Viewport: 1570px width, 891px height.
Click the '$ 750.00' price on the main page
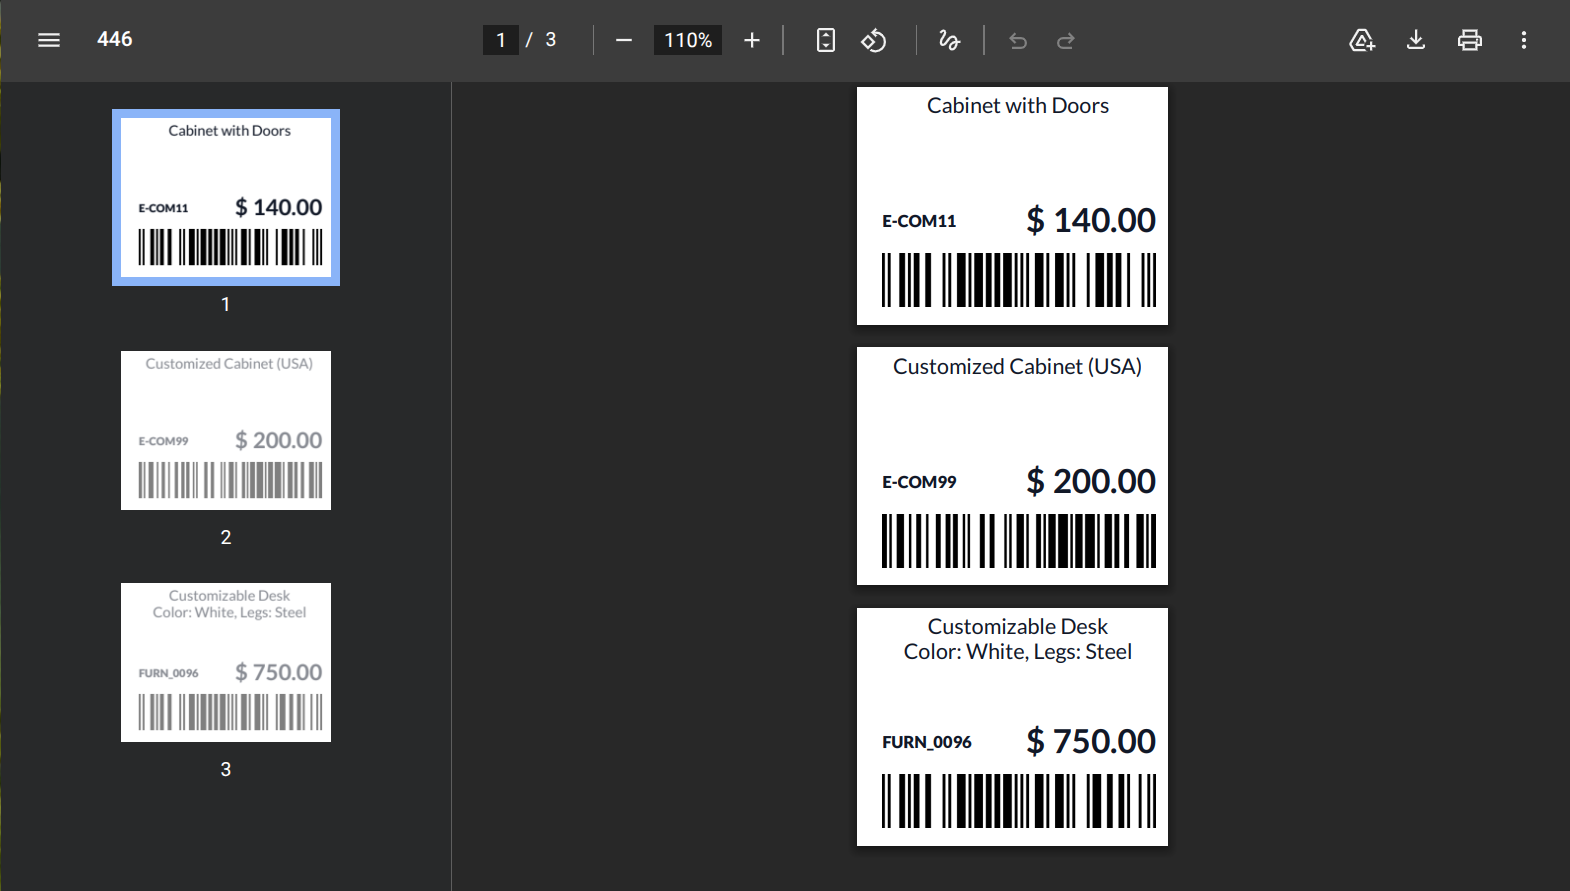click(1091, 741)
